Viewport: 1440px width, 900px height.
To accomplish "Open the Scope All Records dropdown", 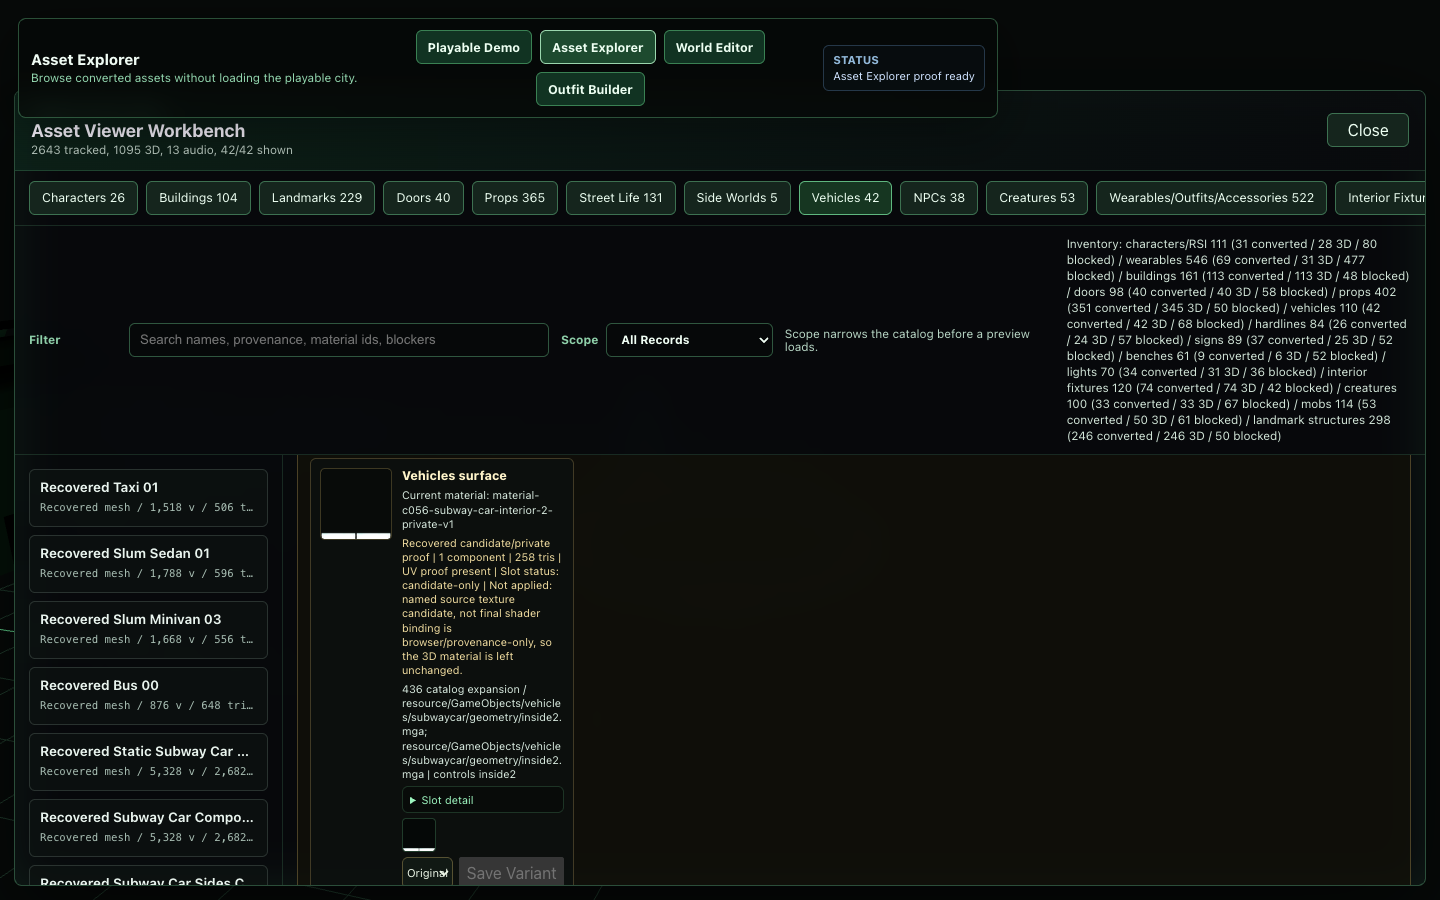I will pyautogui.click(x=689, y=340).
